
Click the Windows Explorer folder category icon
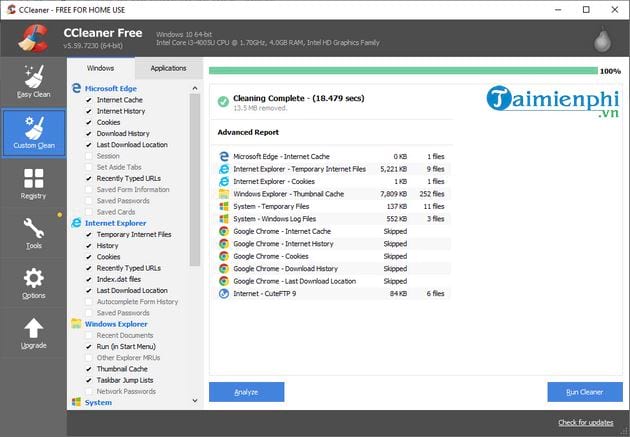76,324
